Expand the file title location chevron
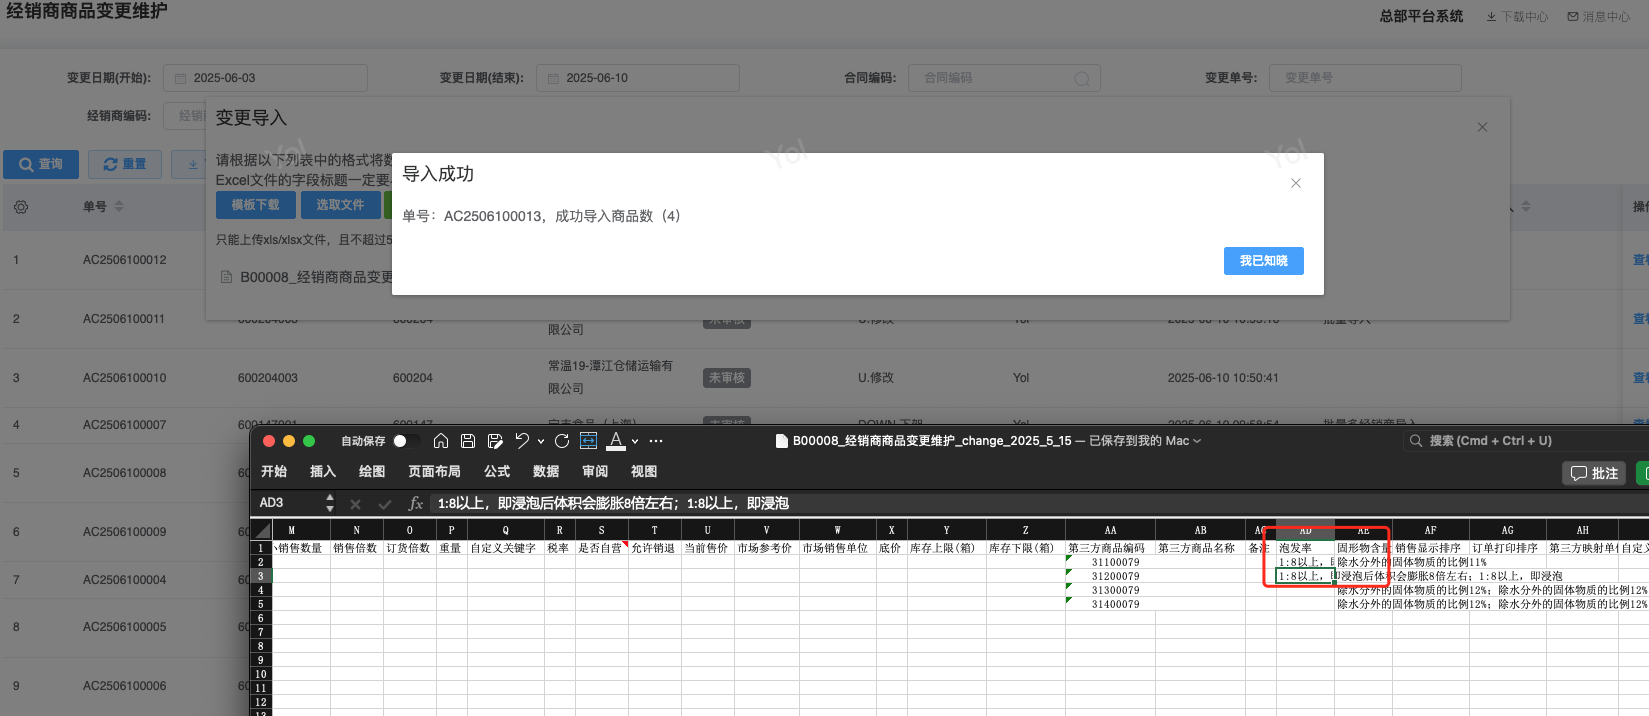The width and height of the screenshot is (1649, 716). pos(1197,441)
